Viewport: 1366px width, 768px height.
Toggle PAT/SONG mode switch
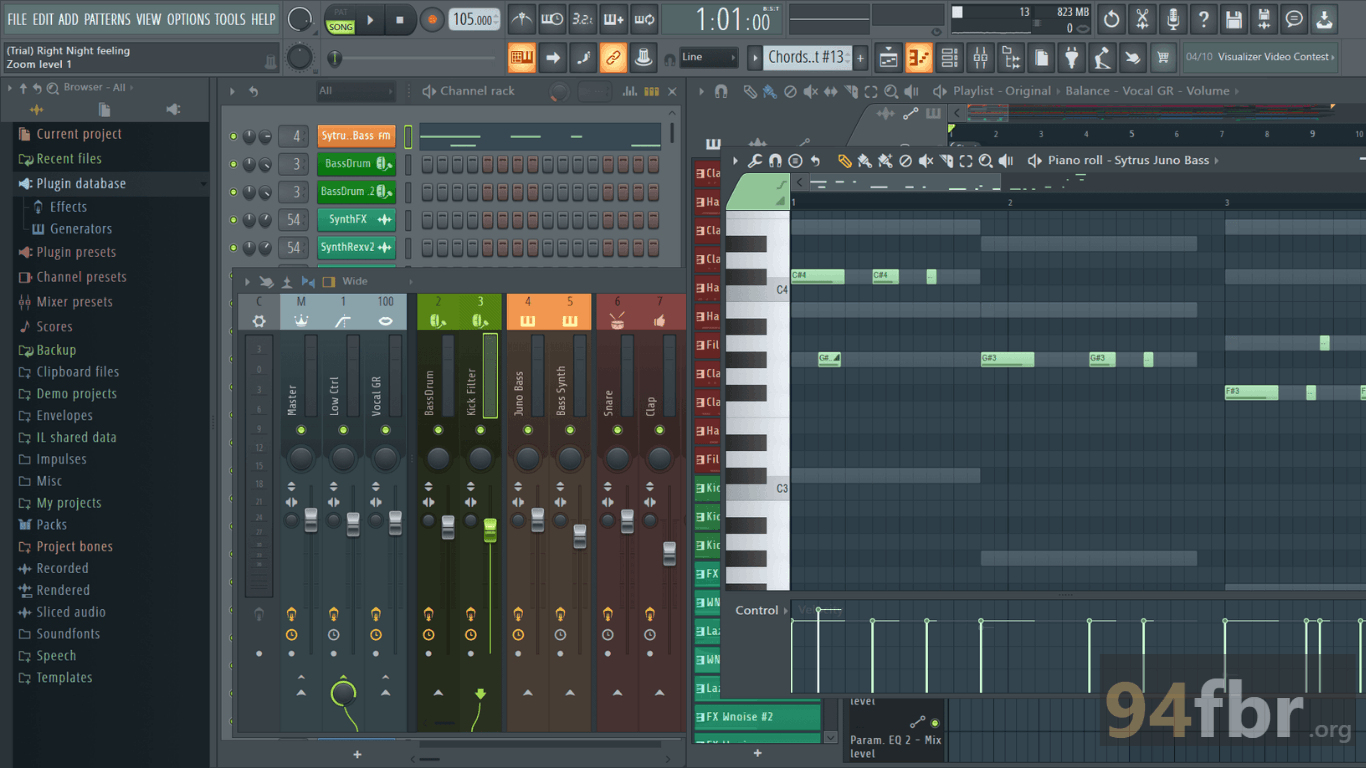pos(341,19)
